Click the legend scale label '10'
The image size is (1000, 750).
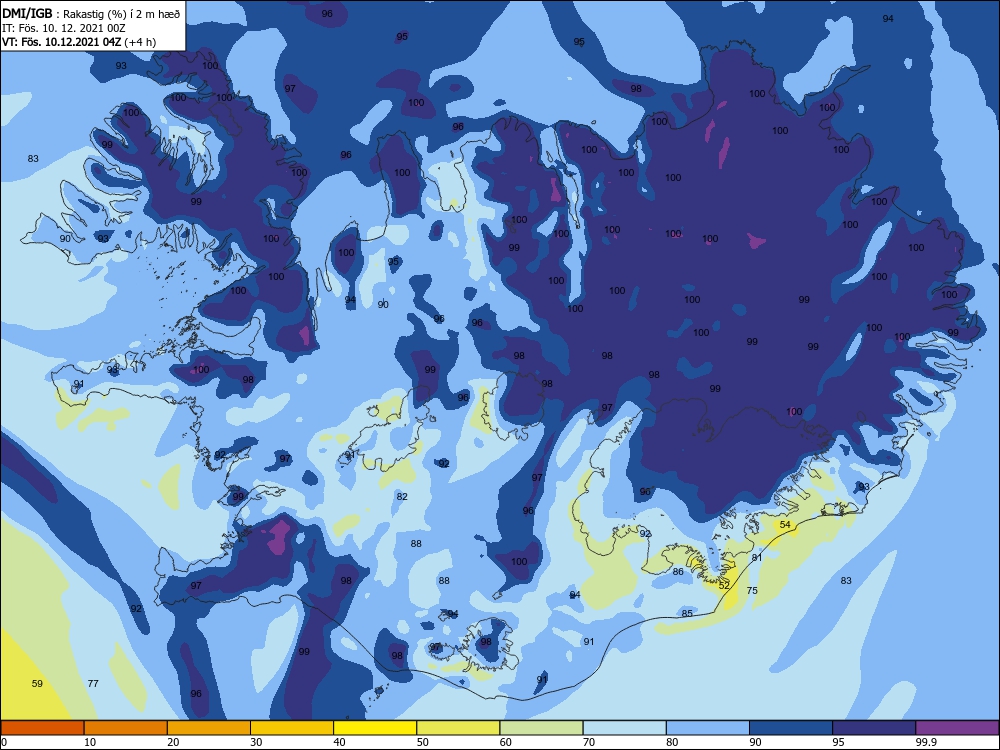[90, 742]
